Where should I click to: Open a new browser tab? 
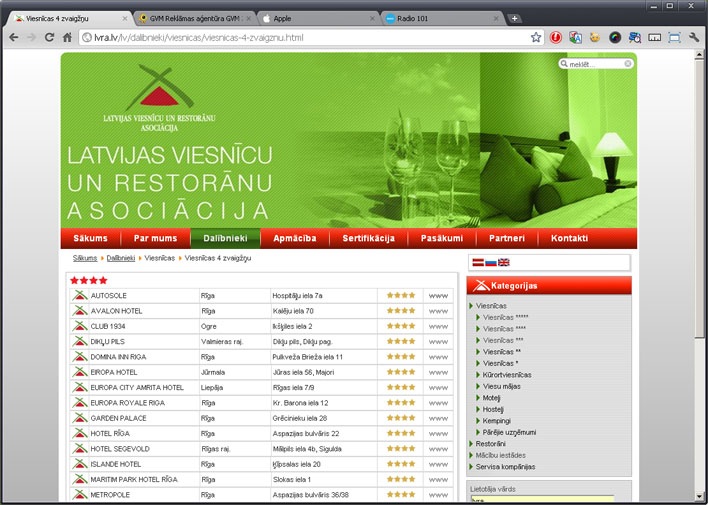(514, 19)
